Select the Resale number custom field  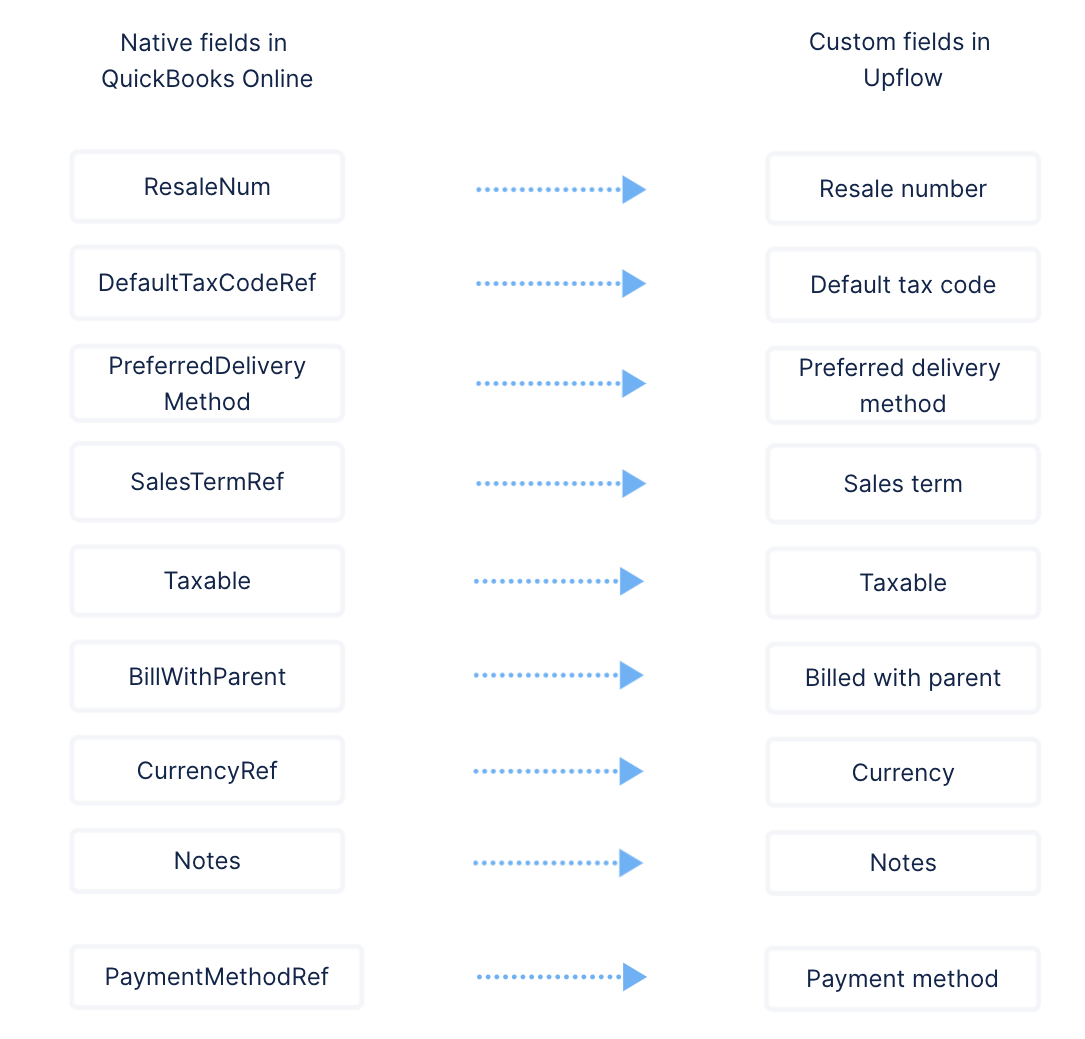pyautogui.click(x=903, y=189)
